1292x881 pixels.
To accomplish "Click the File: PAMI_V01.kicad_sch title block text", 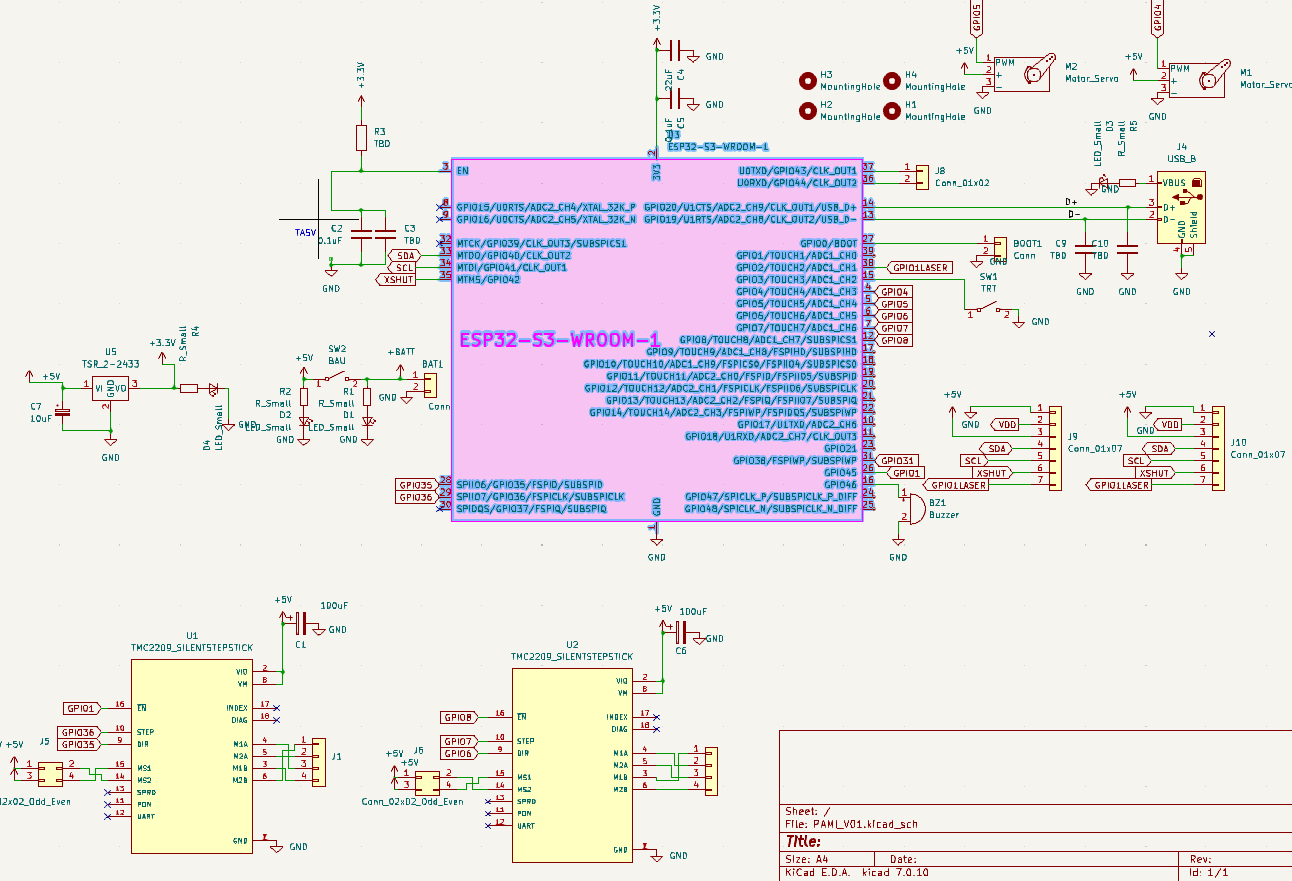I will coord(851,825).
